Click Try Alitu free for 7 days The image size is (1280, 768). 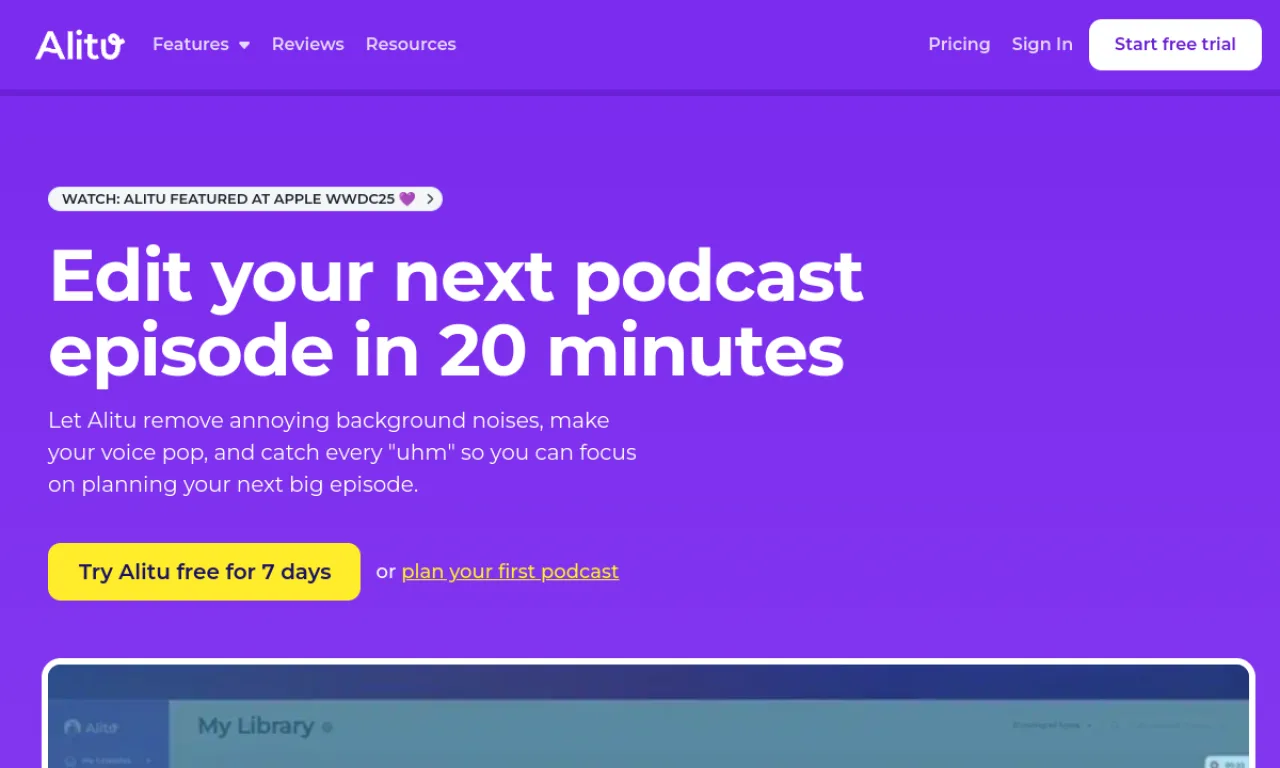pyautogui.click(x=204, y=572)
